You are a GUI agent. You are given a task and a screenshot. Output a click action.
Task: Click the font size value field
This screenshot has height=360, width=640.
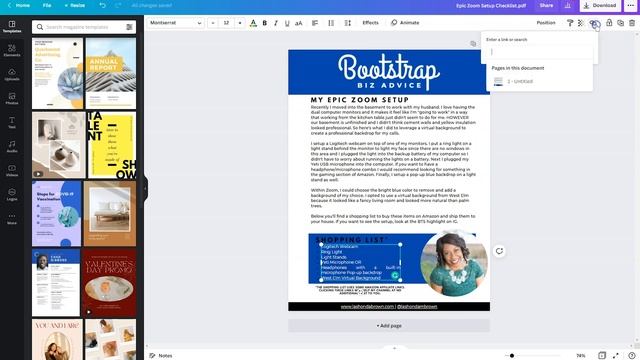click(226, 23)
